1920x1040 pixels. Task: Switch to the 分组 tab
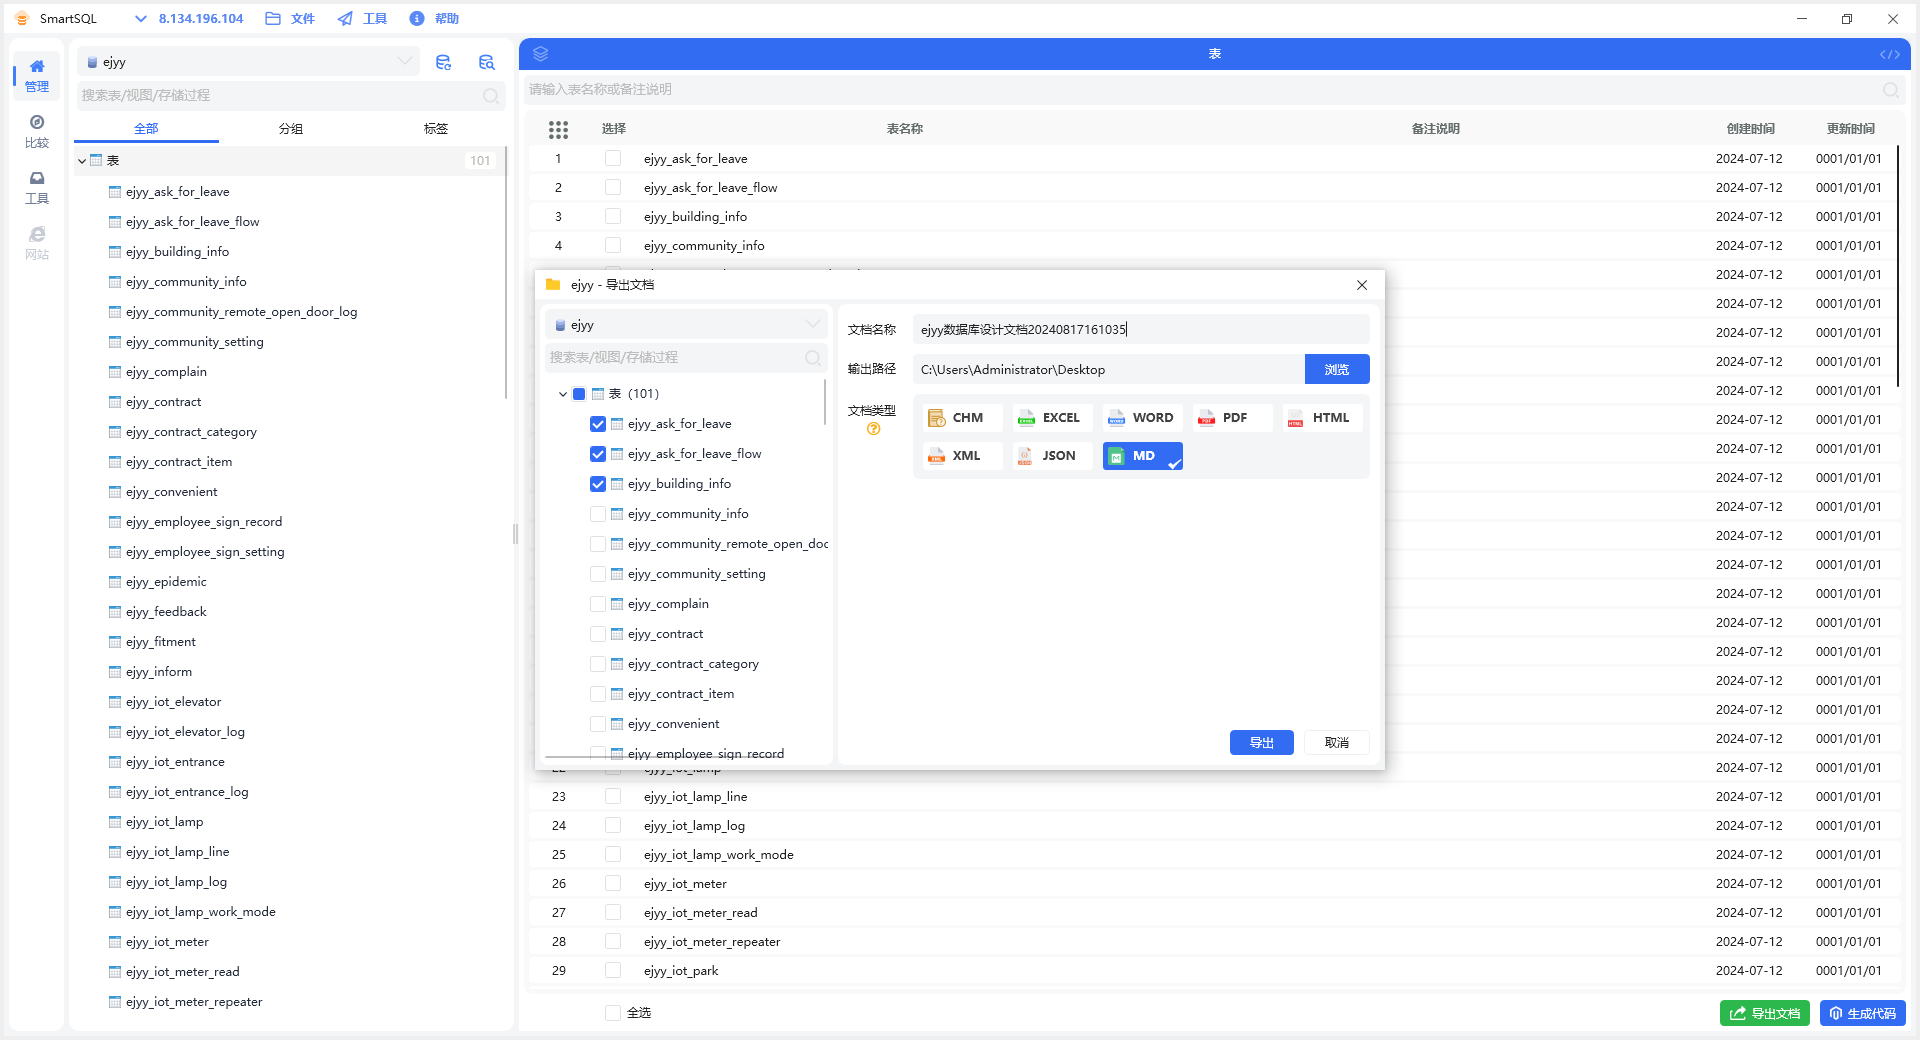[291, 129]
